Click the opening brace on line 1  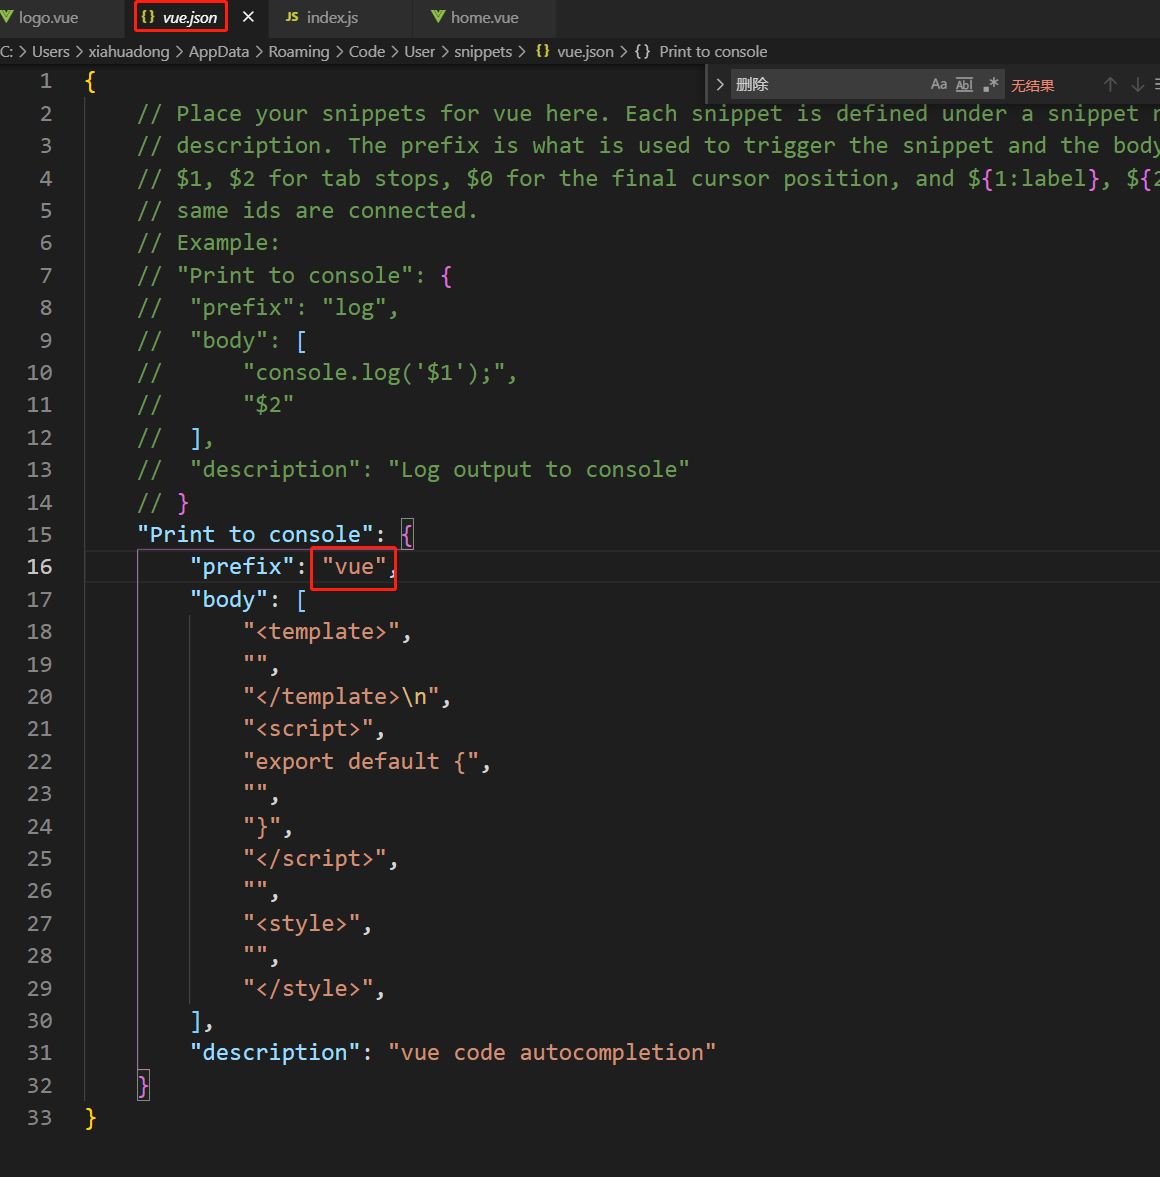(x=91, y=81)
